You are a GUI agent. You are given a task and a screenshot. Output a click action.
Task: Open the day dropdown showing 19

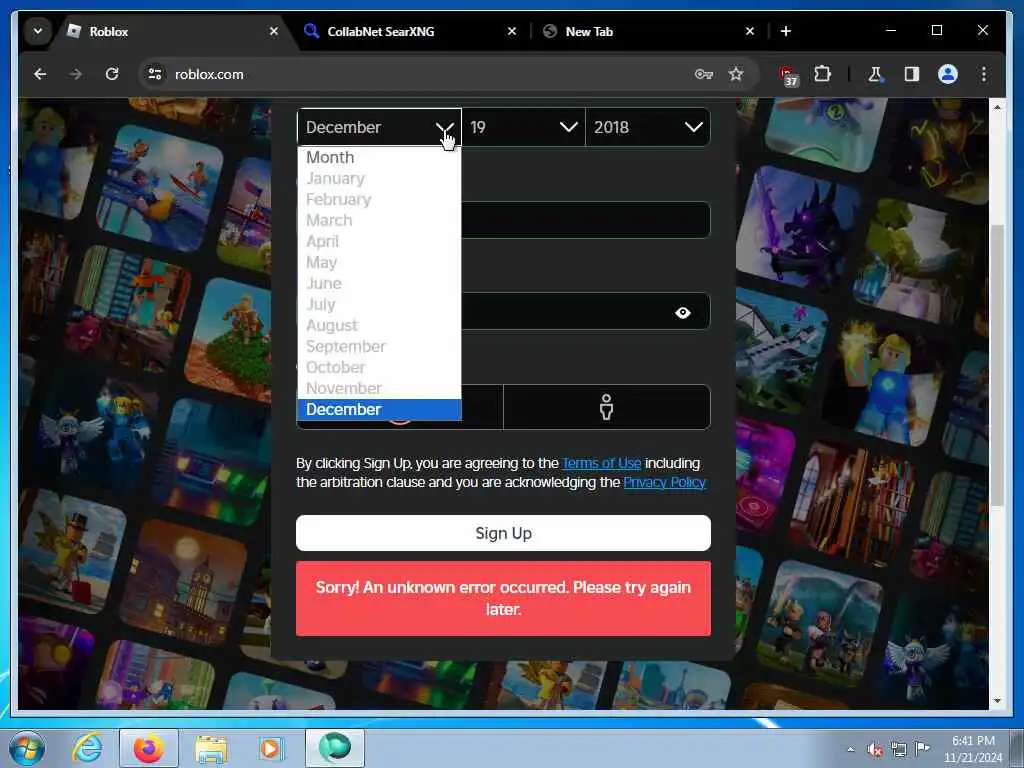(523, 127)
